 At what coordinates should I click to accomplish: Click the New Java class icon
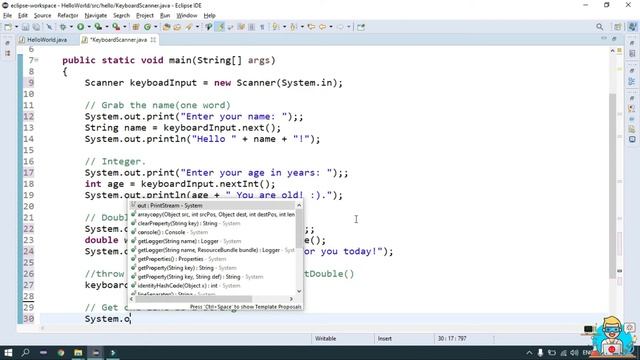coord(147,27)
